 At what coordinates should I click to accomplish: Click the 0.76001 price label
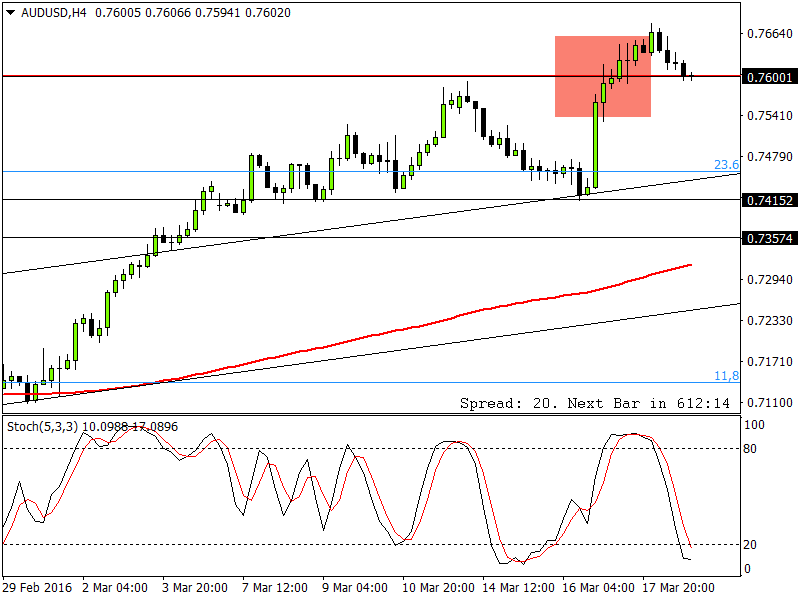point(769,77)
